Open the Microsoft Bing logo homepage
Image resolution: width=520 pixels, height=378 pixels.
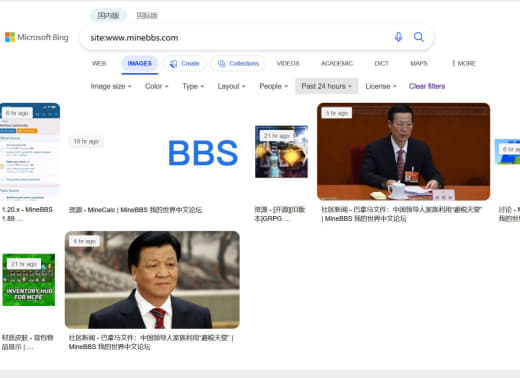coord(37,37)
